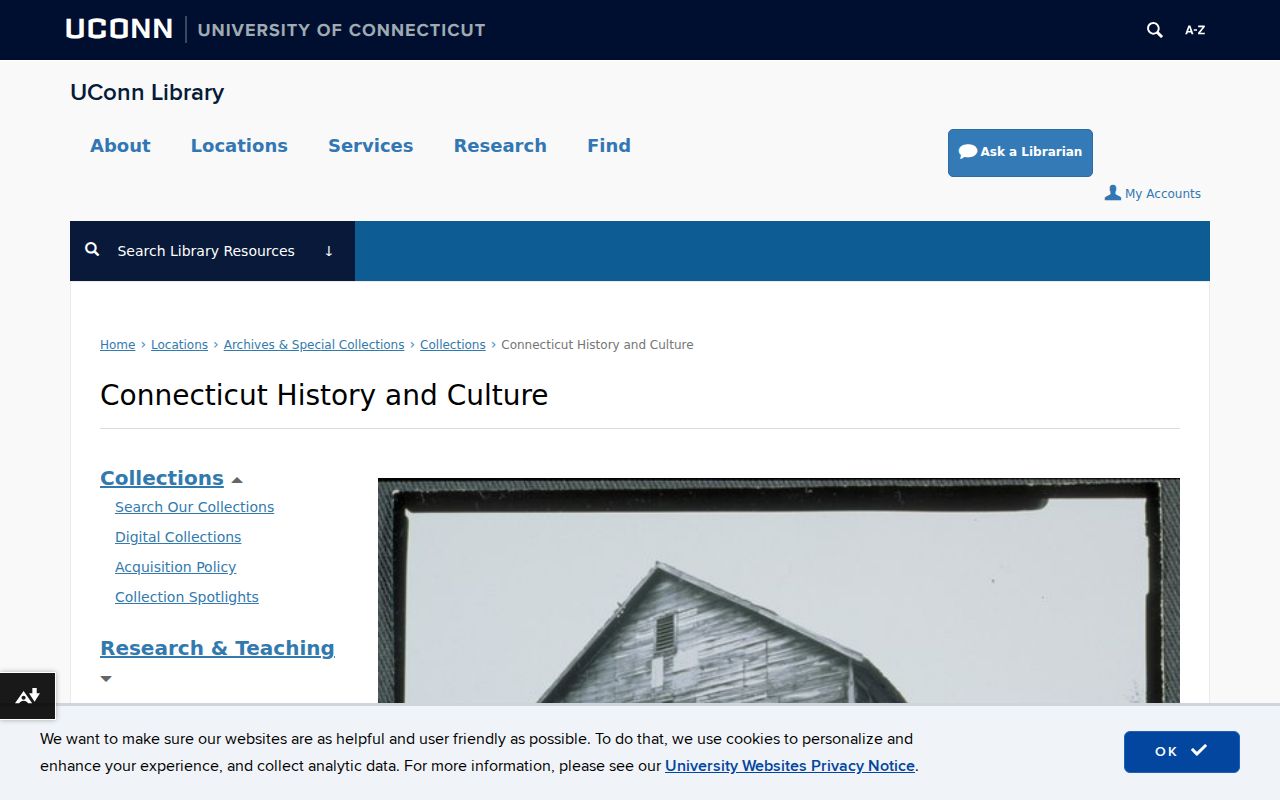Open site search magnifier icon in header
Screen dimensions: 1280x800
[x=1155, y=30]
